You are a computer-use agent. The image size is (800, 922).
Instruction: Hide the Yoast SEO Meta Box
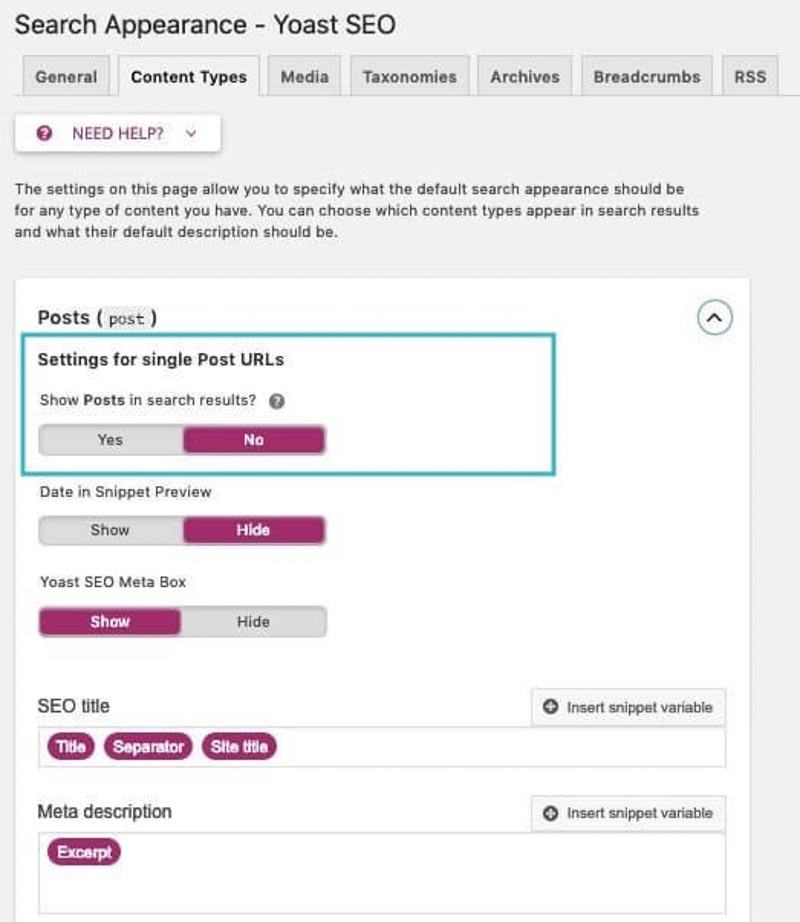(254, 621)
